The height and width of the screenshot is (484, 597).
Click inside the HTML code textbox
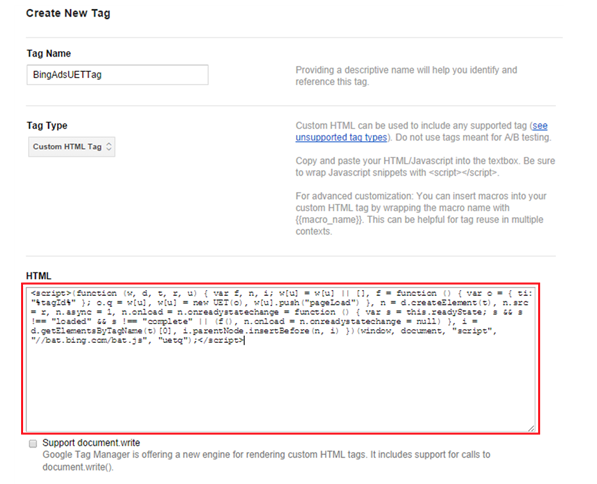281,359
